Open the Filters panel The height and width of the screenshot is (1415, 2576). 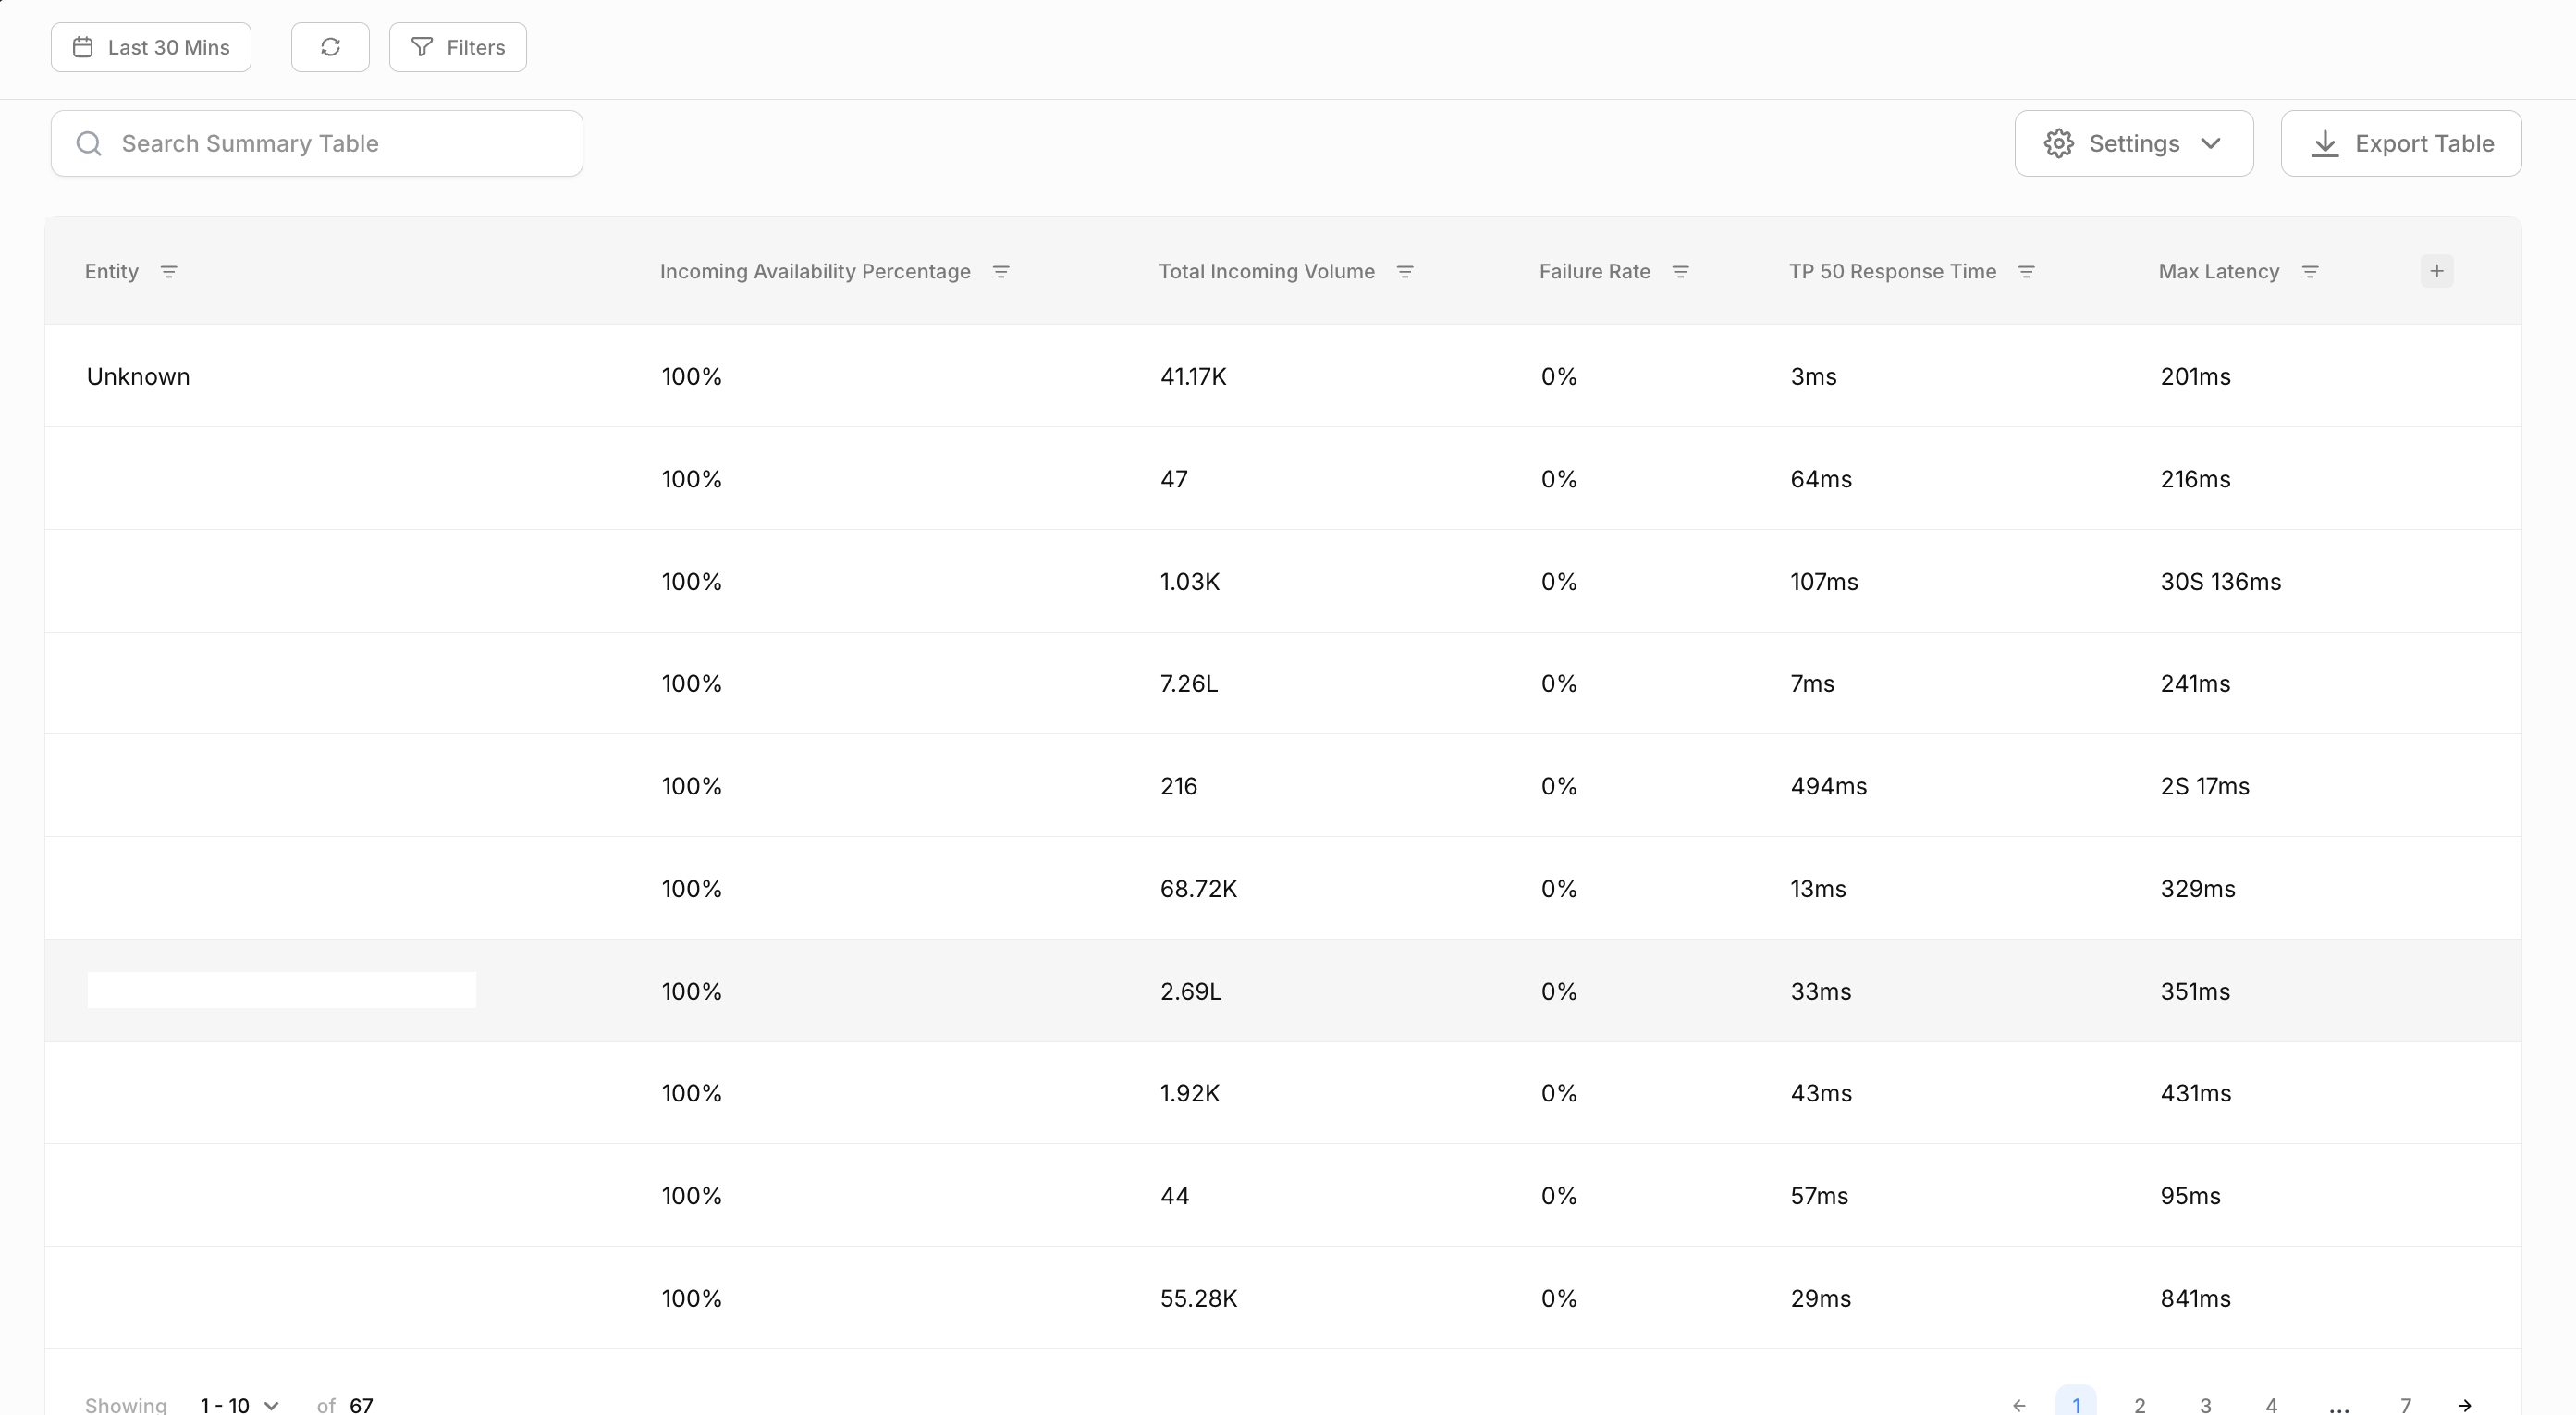click(458, 47)
